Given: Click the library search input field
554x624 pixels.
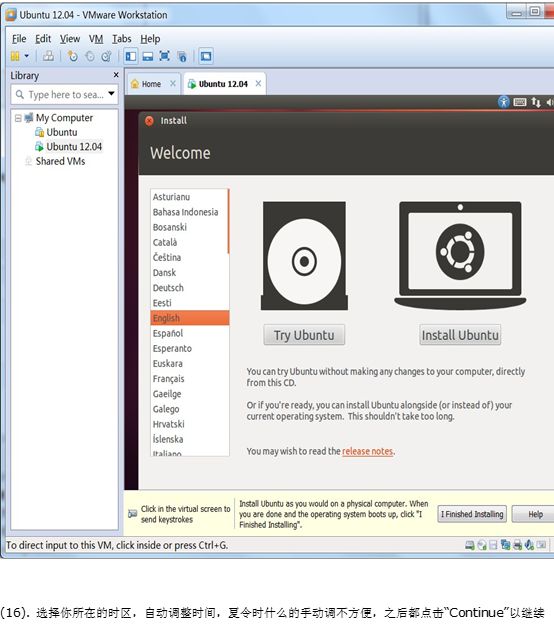Looking at the screenshot, I should tap(62, 95).
